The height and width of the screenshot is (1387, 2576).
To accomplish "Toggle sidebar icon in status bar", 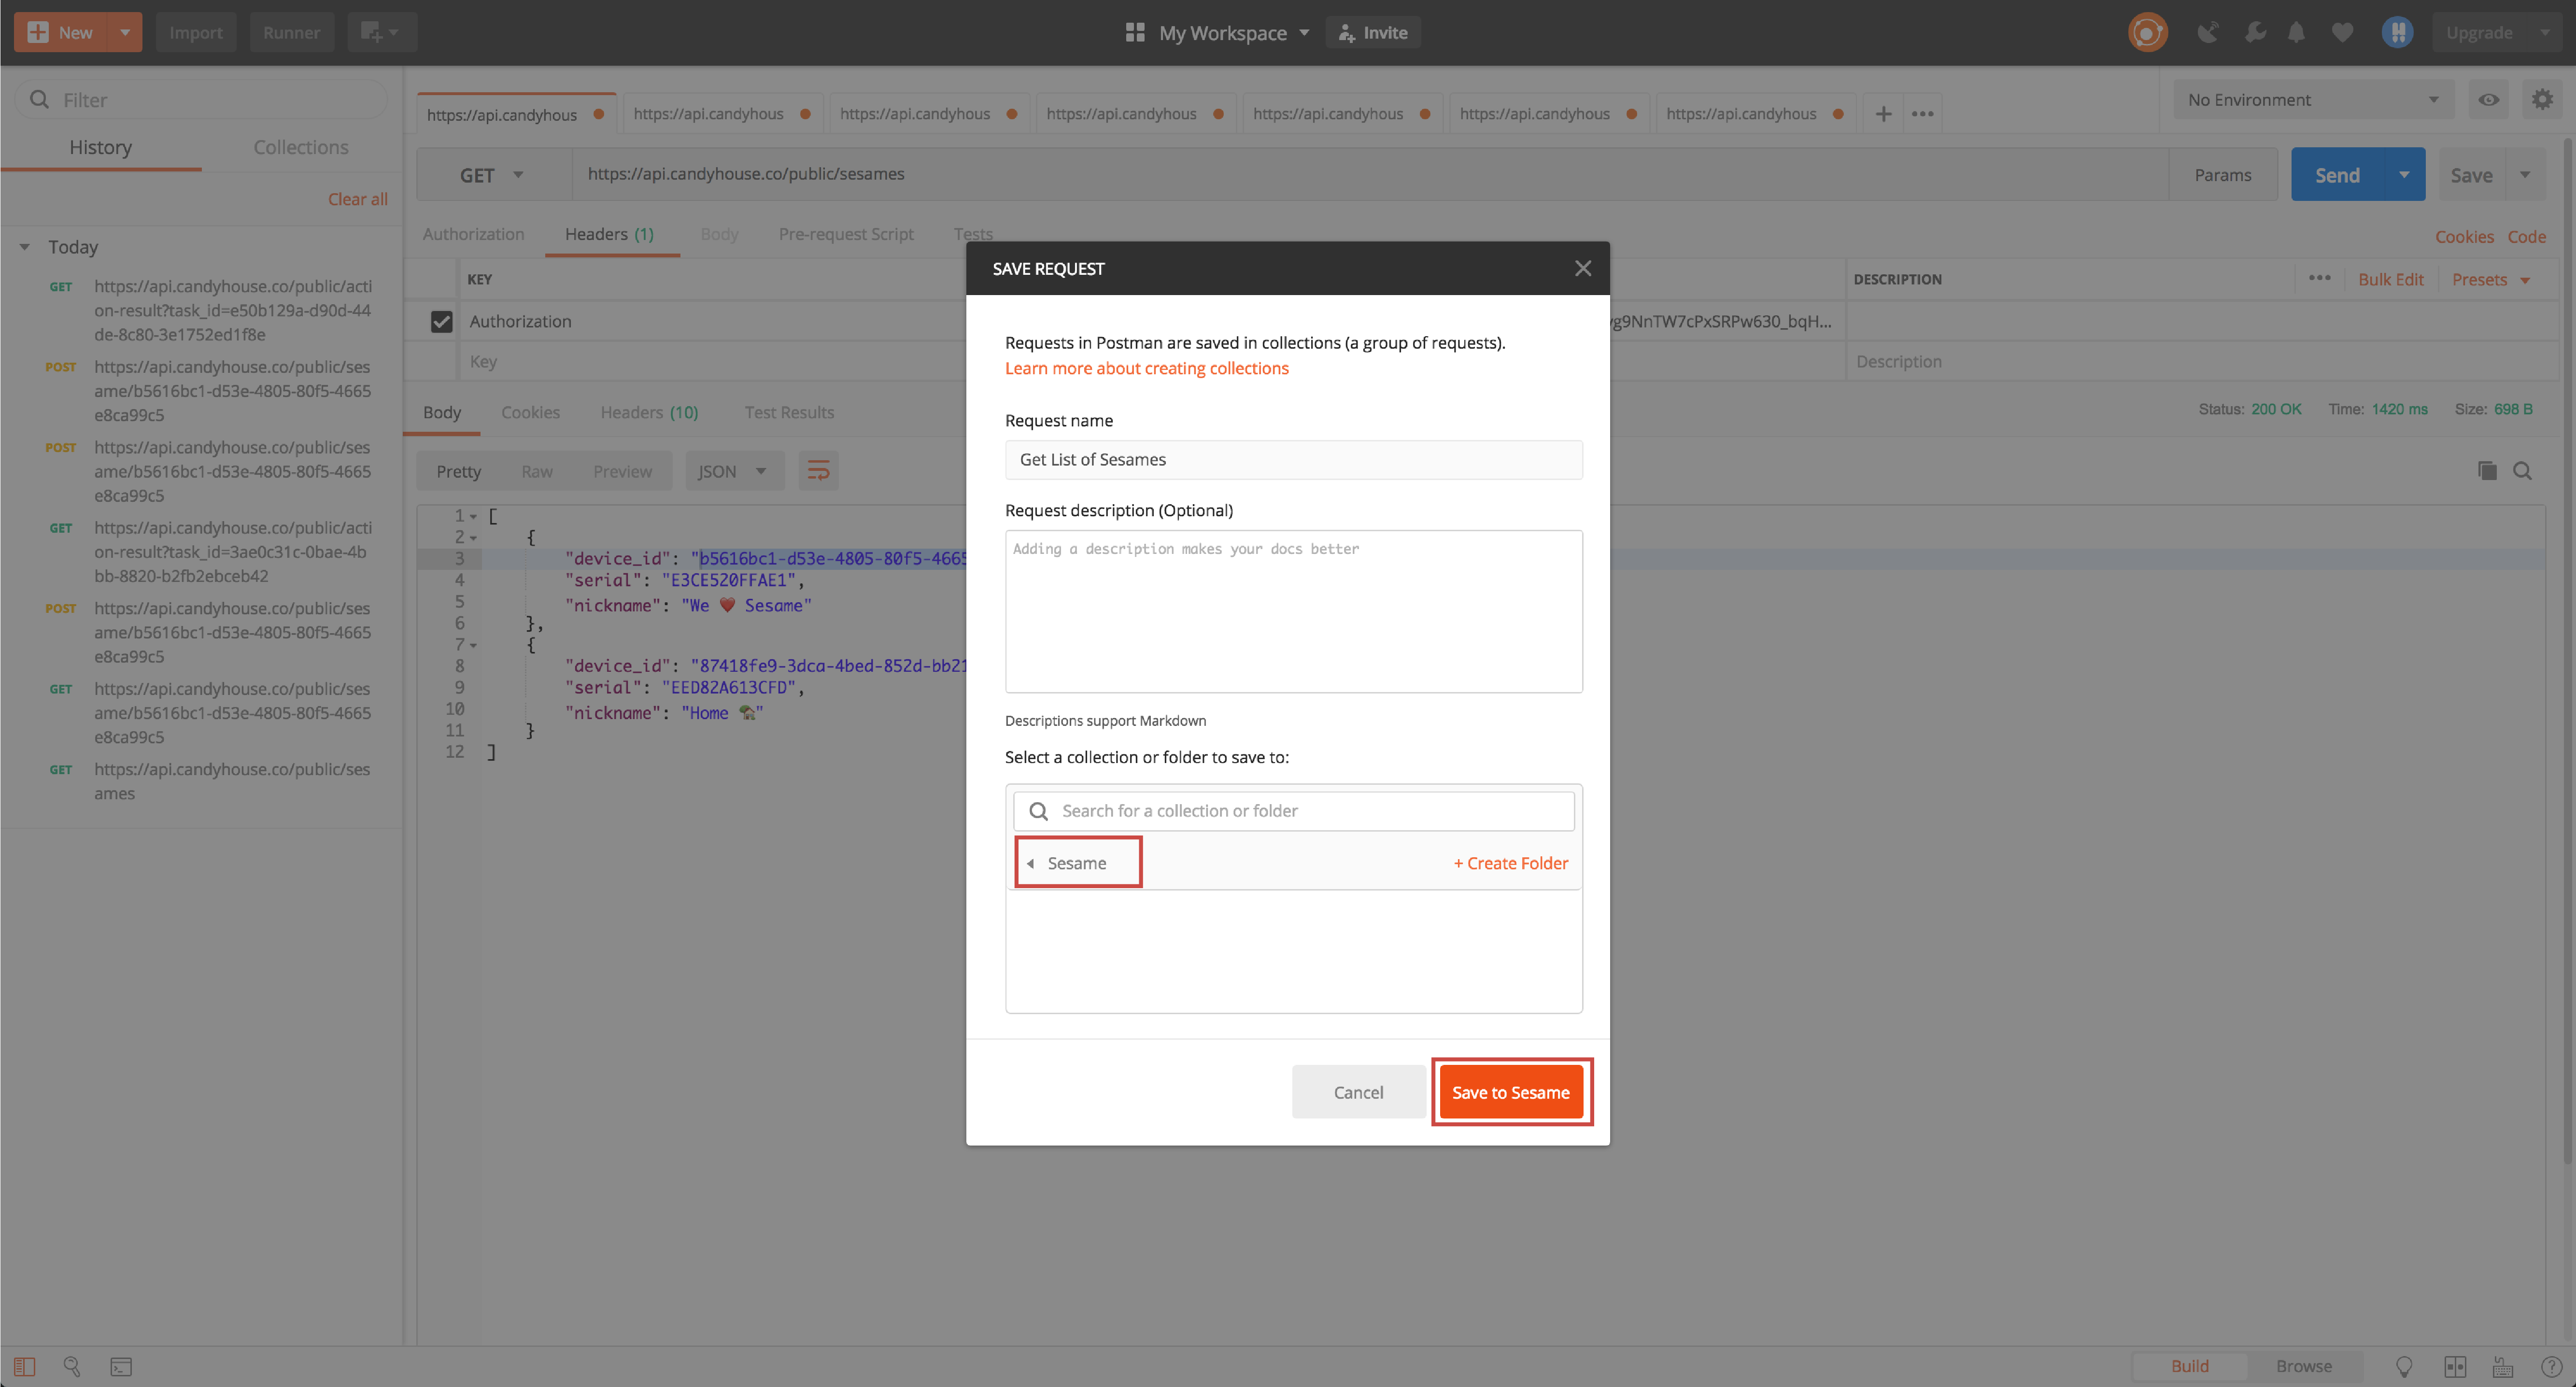I will [x=24, y=1366].
